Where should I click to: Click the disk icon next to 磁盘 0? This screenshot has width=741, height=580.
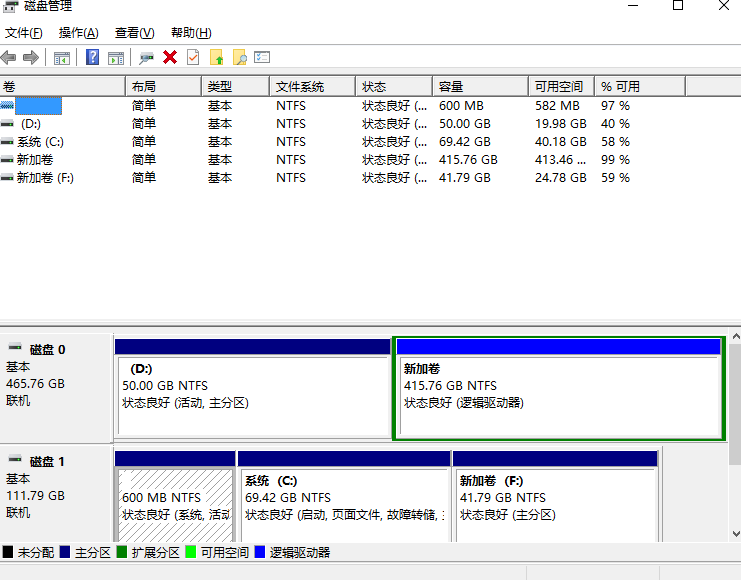point(15,347)
